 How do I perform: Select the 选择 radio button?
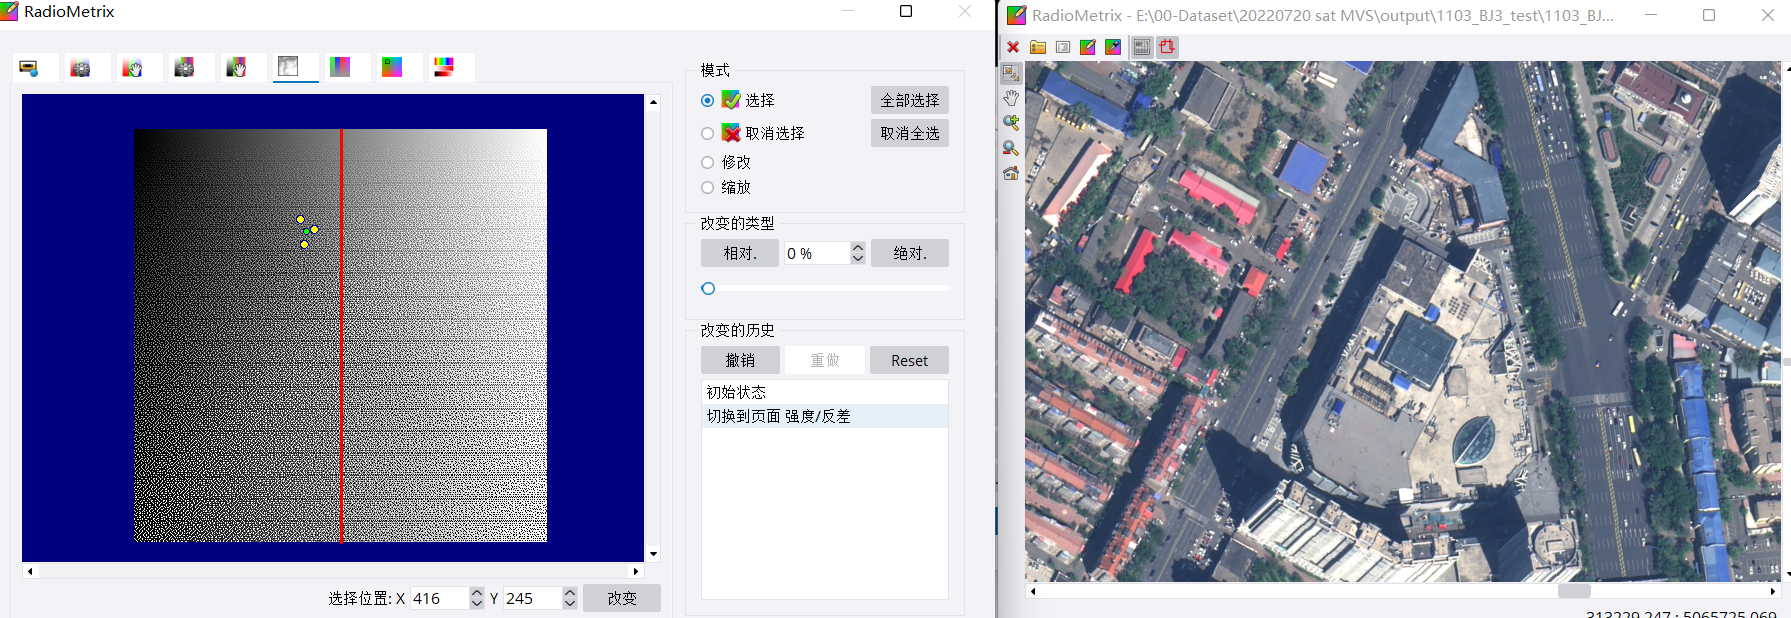click(x=708, y=100)
